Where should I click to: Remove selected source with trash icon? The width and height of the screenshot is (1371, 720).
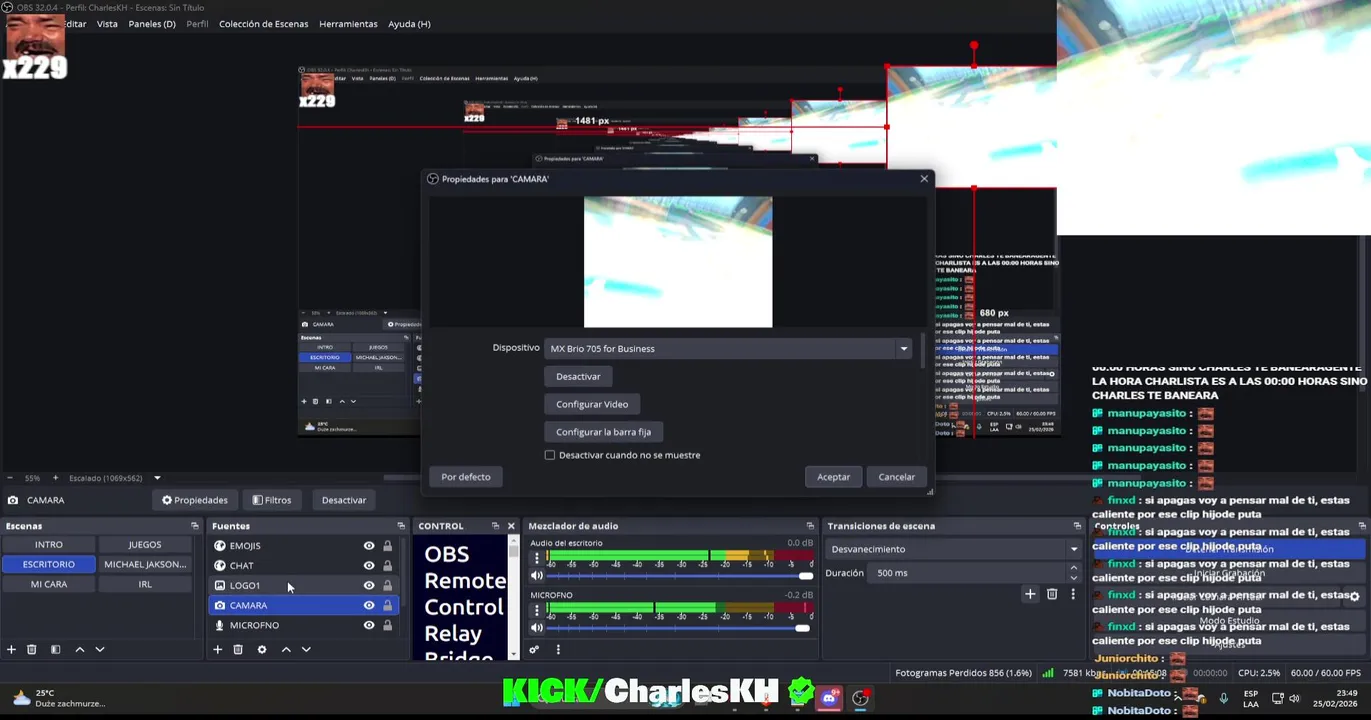[238, 650]
